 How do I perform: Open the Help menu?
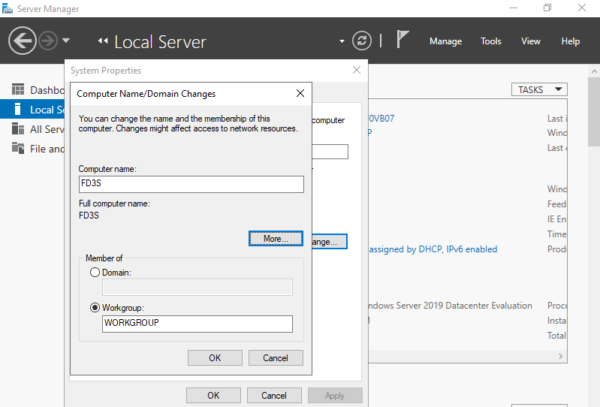tap(570, 41)
